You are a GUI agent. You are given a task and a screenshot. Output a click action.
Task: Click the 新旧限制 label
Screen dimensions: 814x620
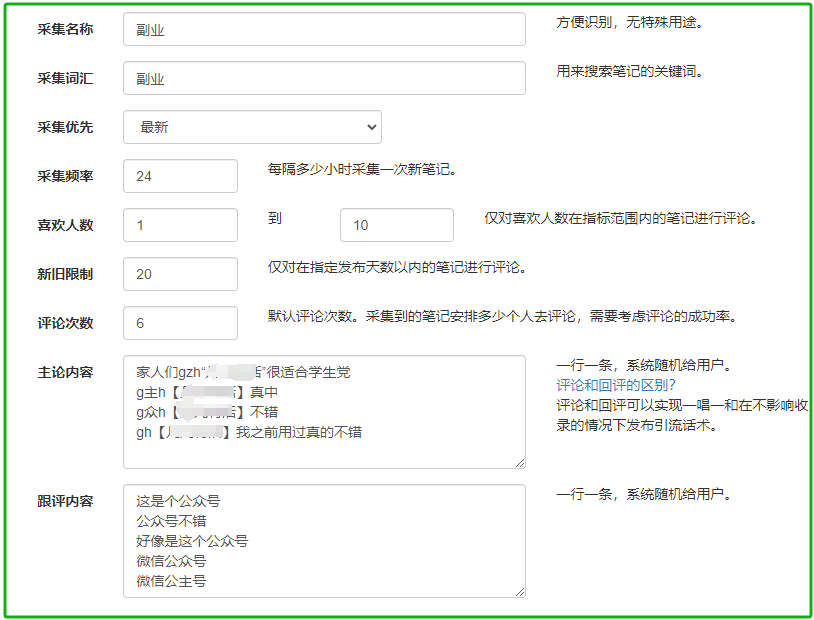[65, 274]
